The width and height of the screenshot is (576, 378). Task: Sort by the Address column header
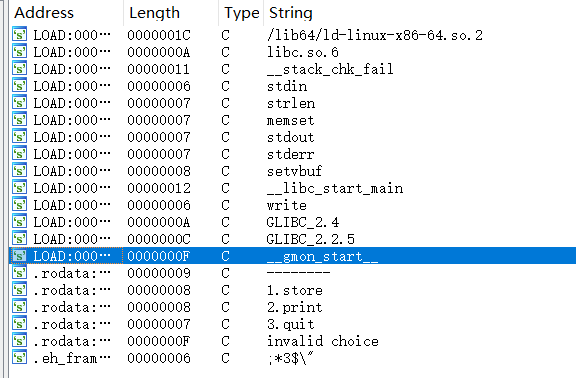(44, 13)
